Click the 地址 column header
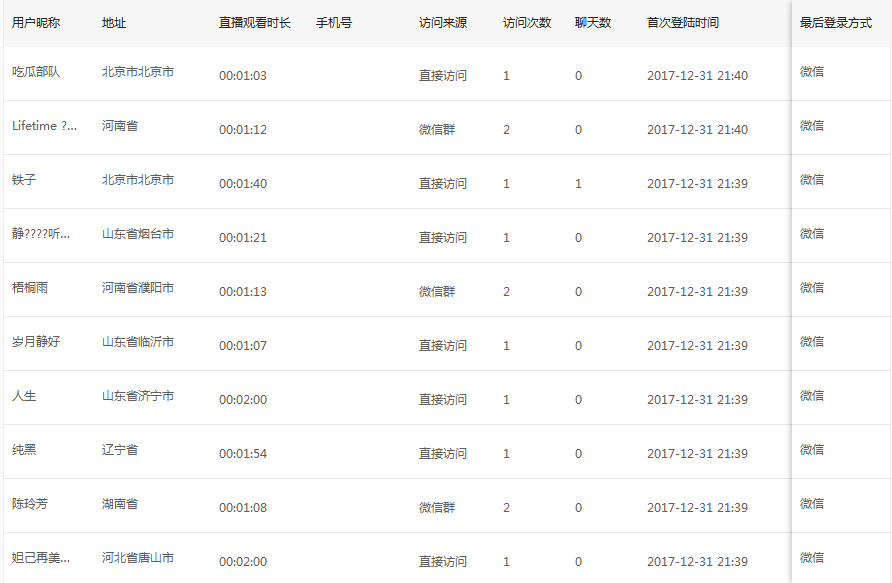 coord(114,23)
